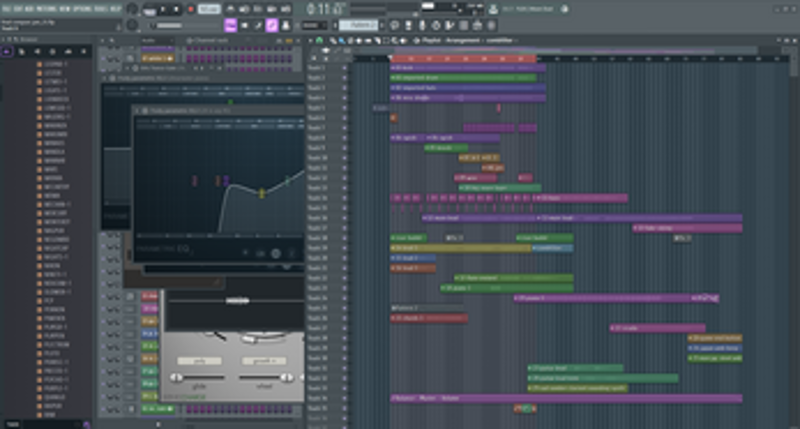Open the pattern selector dropdown
The image size is (800, 429).
[x=358, y=25]
